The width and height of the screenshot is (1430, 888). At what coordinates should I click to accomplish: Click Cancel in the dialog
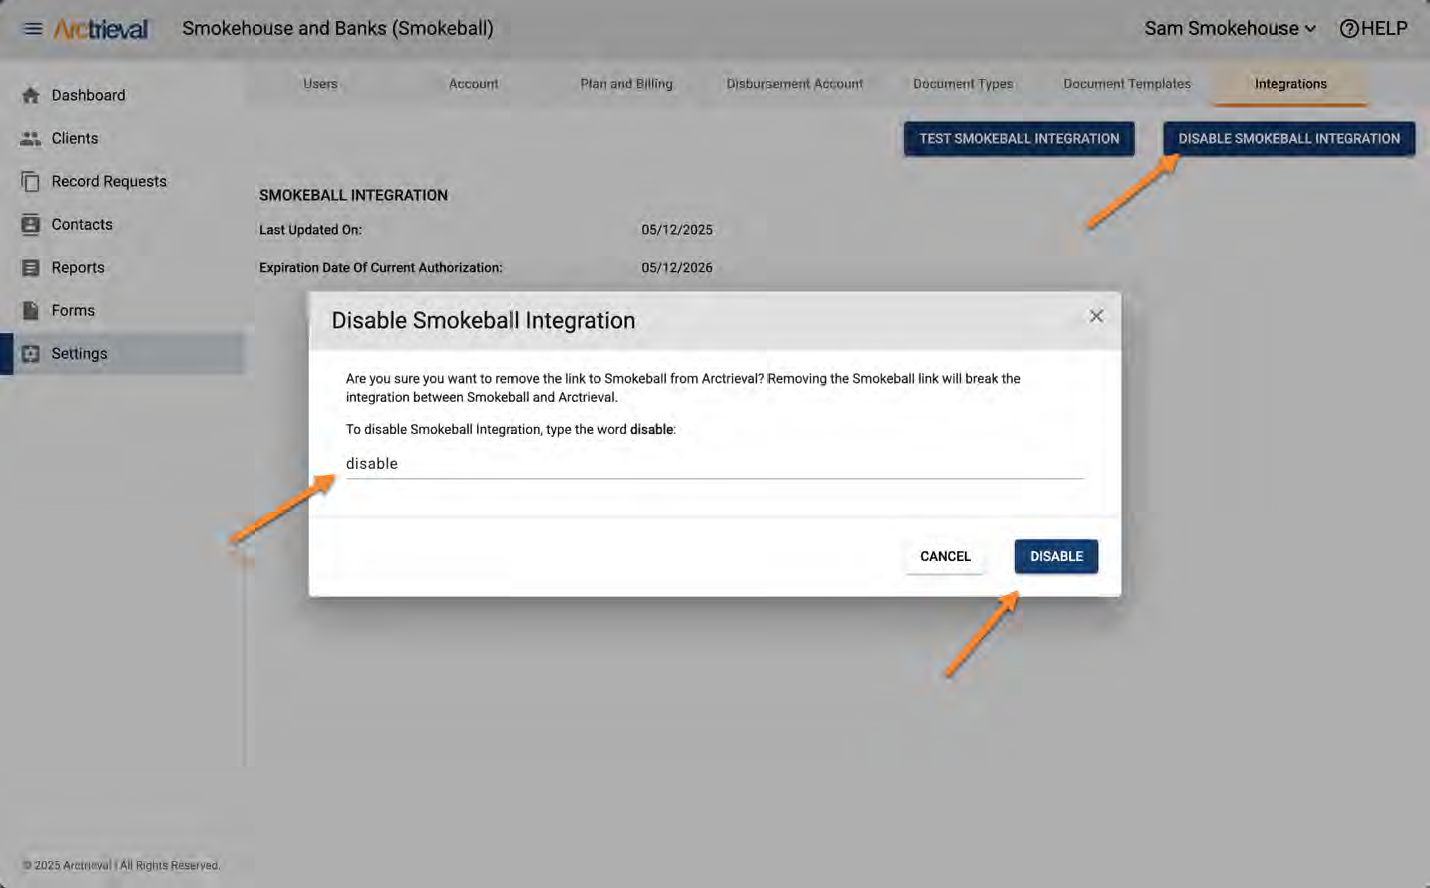(x=945, y=556)
